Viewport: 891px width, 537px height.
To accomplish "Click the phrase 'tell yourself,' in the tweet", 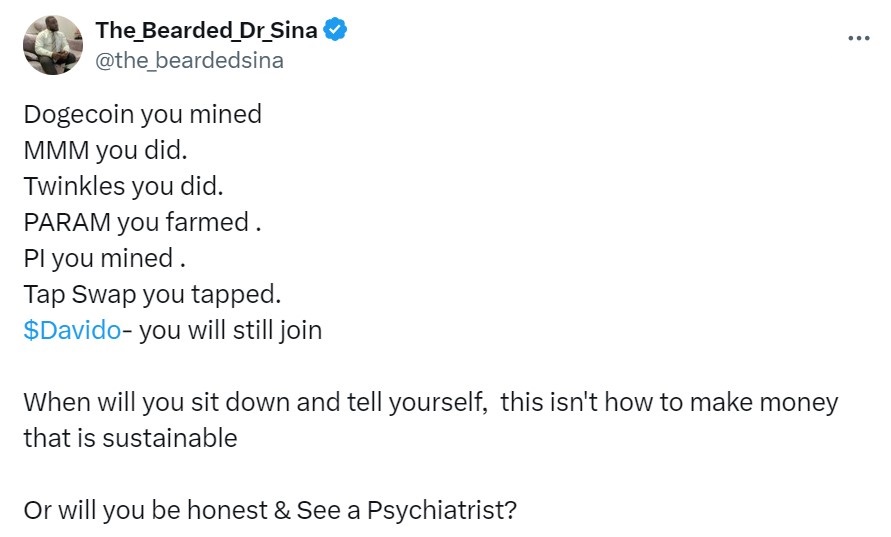I will click(417, 402).
